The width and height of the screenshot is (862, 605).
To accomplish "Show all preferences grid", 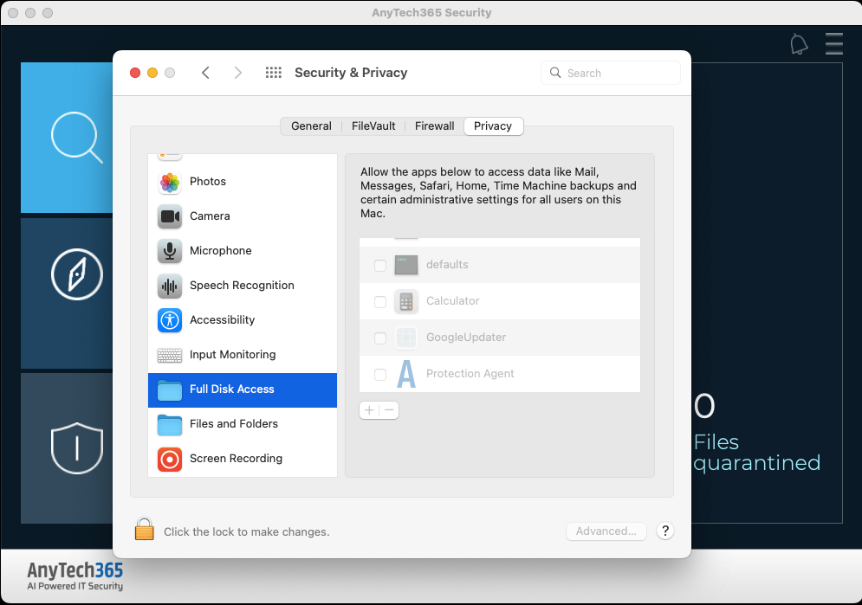I will click(273, 73).
